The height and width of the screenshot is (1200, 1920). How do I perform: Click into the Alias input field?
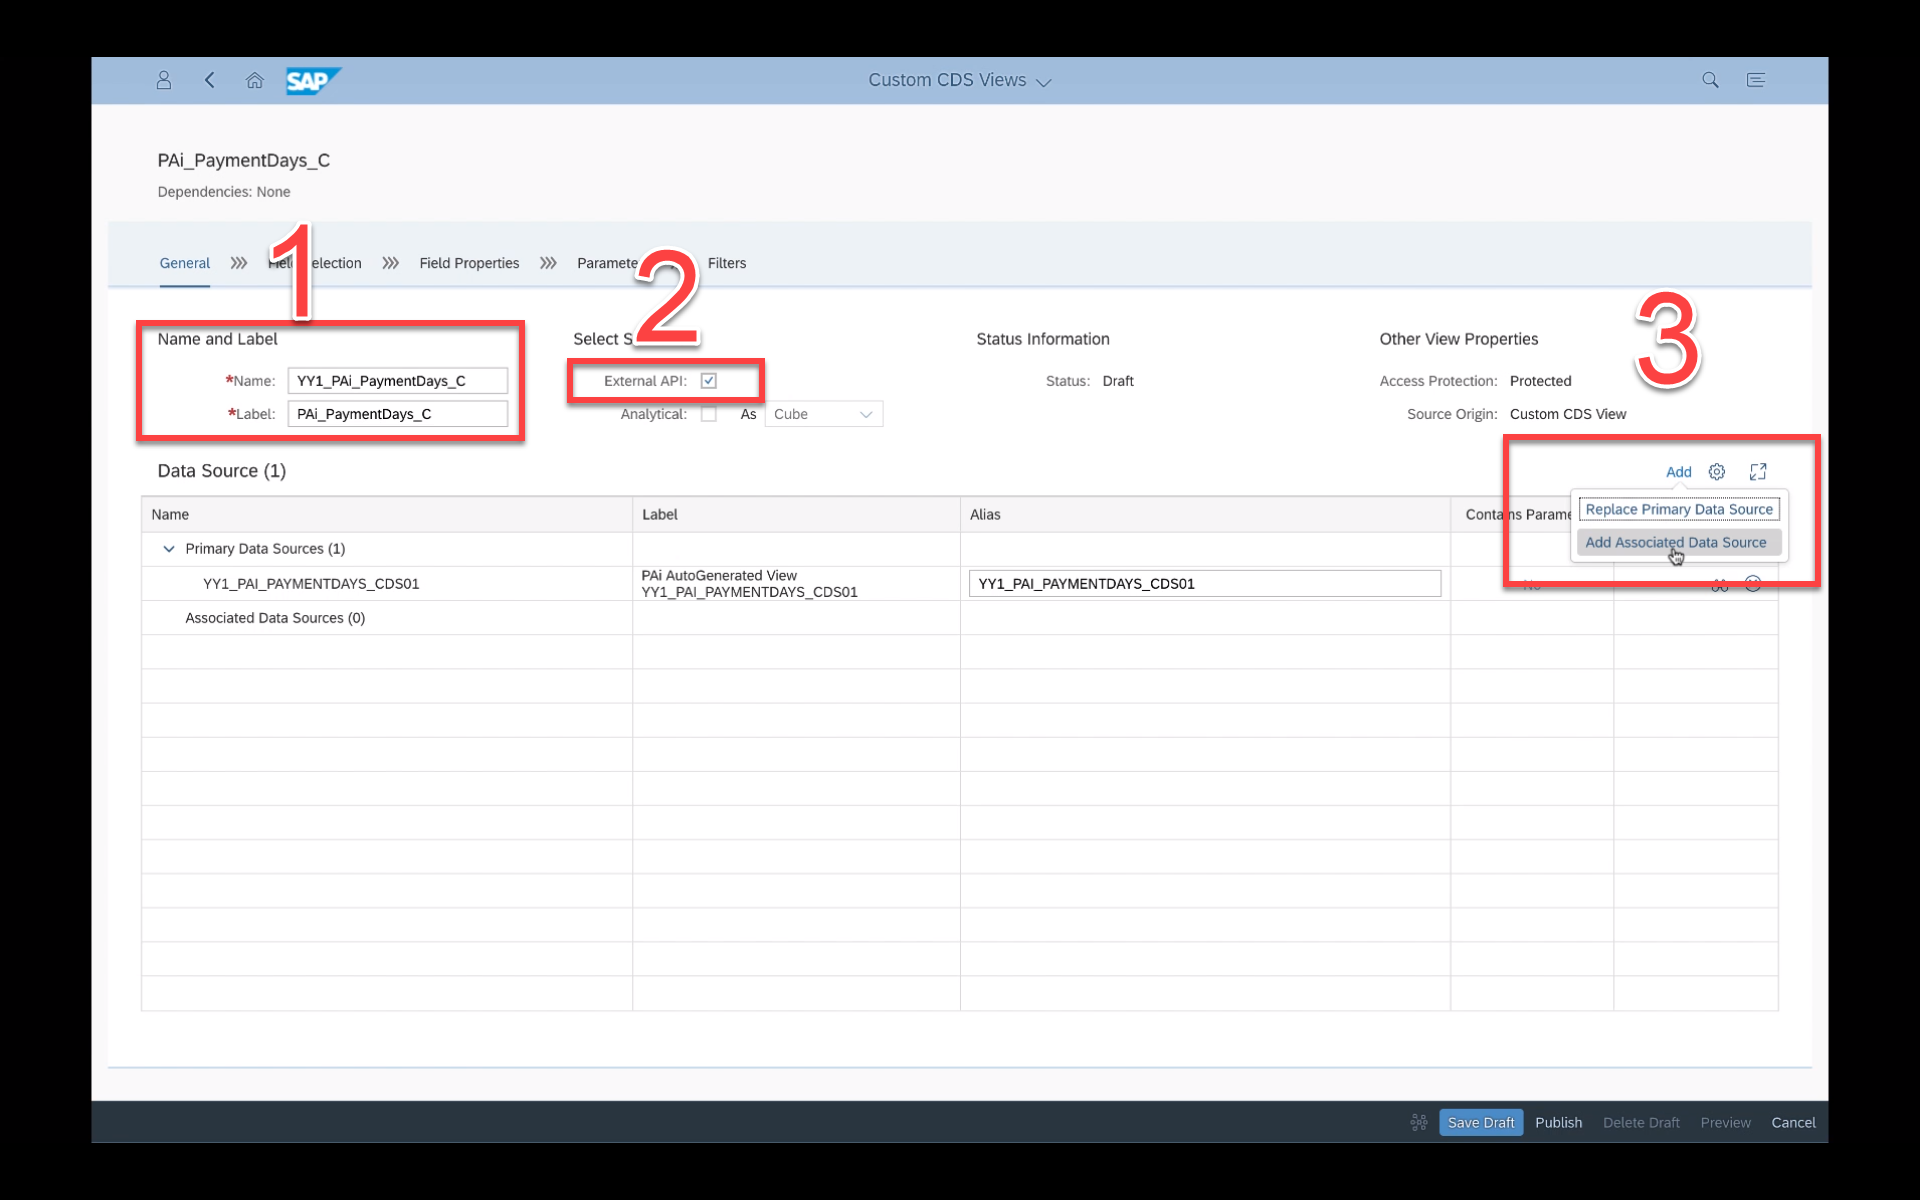tap(1204, 584)
